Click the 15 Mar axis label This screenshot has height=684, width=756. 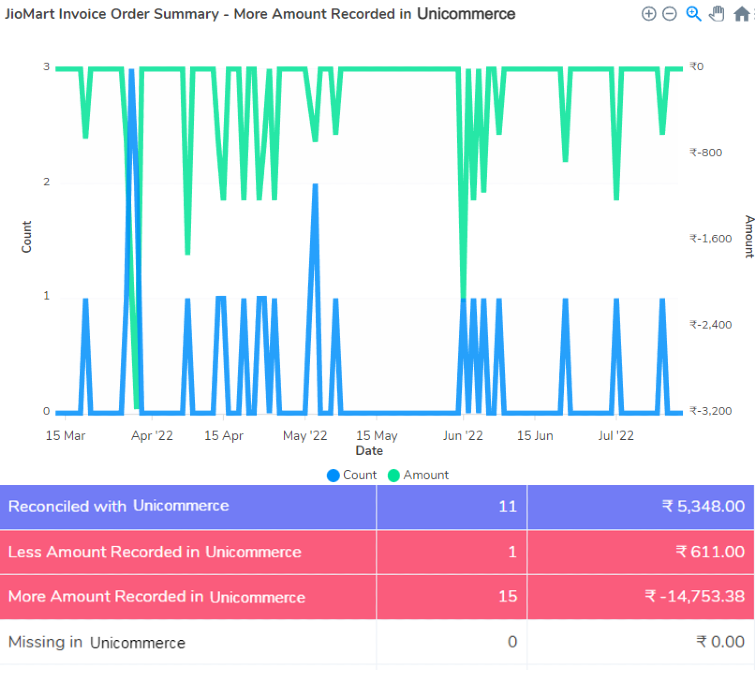(65, 436)
